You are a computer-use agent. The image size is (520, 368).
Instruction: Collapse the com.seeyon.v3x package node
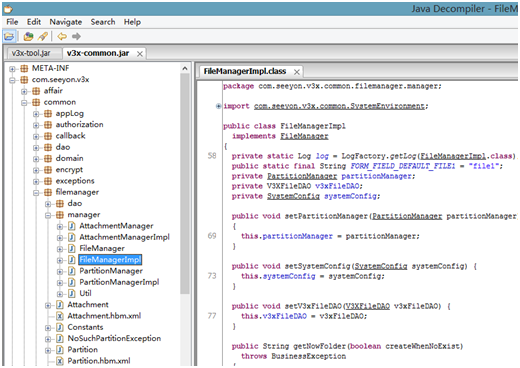coord(12,80)
